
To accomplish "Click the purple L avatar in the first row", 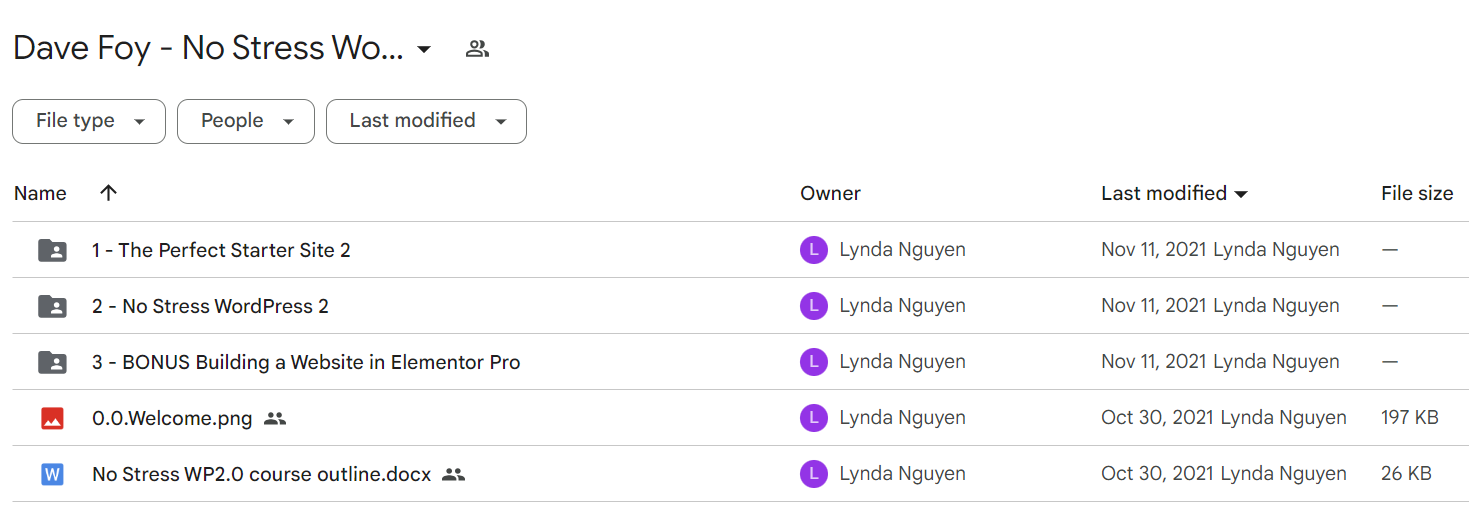I will click(814, 250).
